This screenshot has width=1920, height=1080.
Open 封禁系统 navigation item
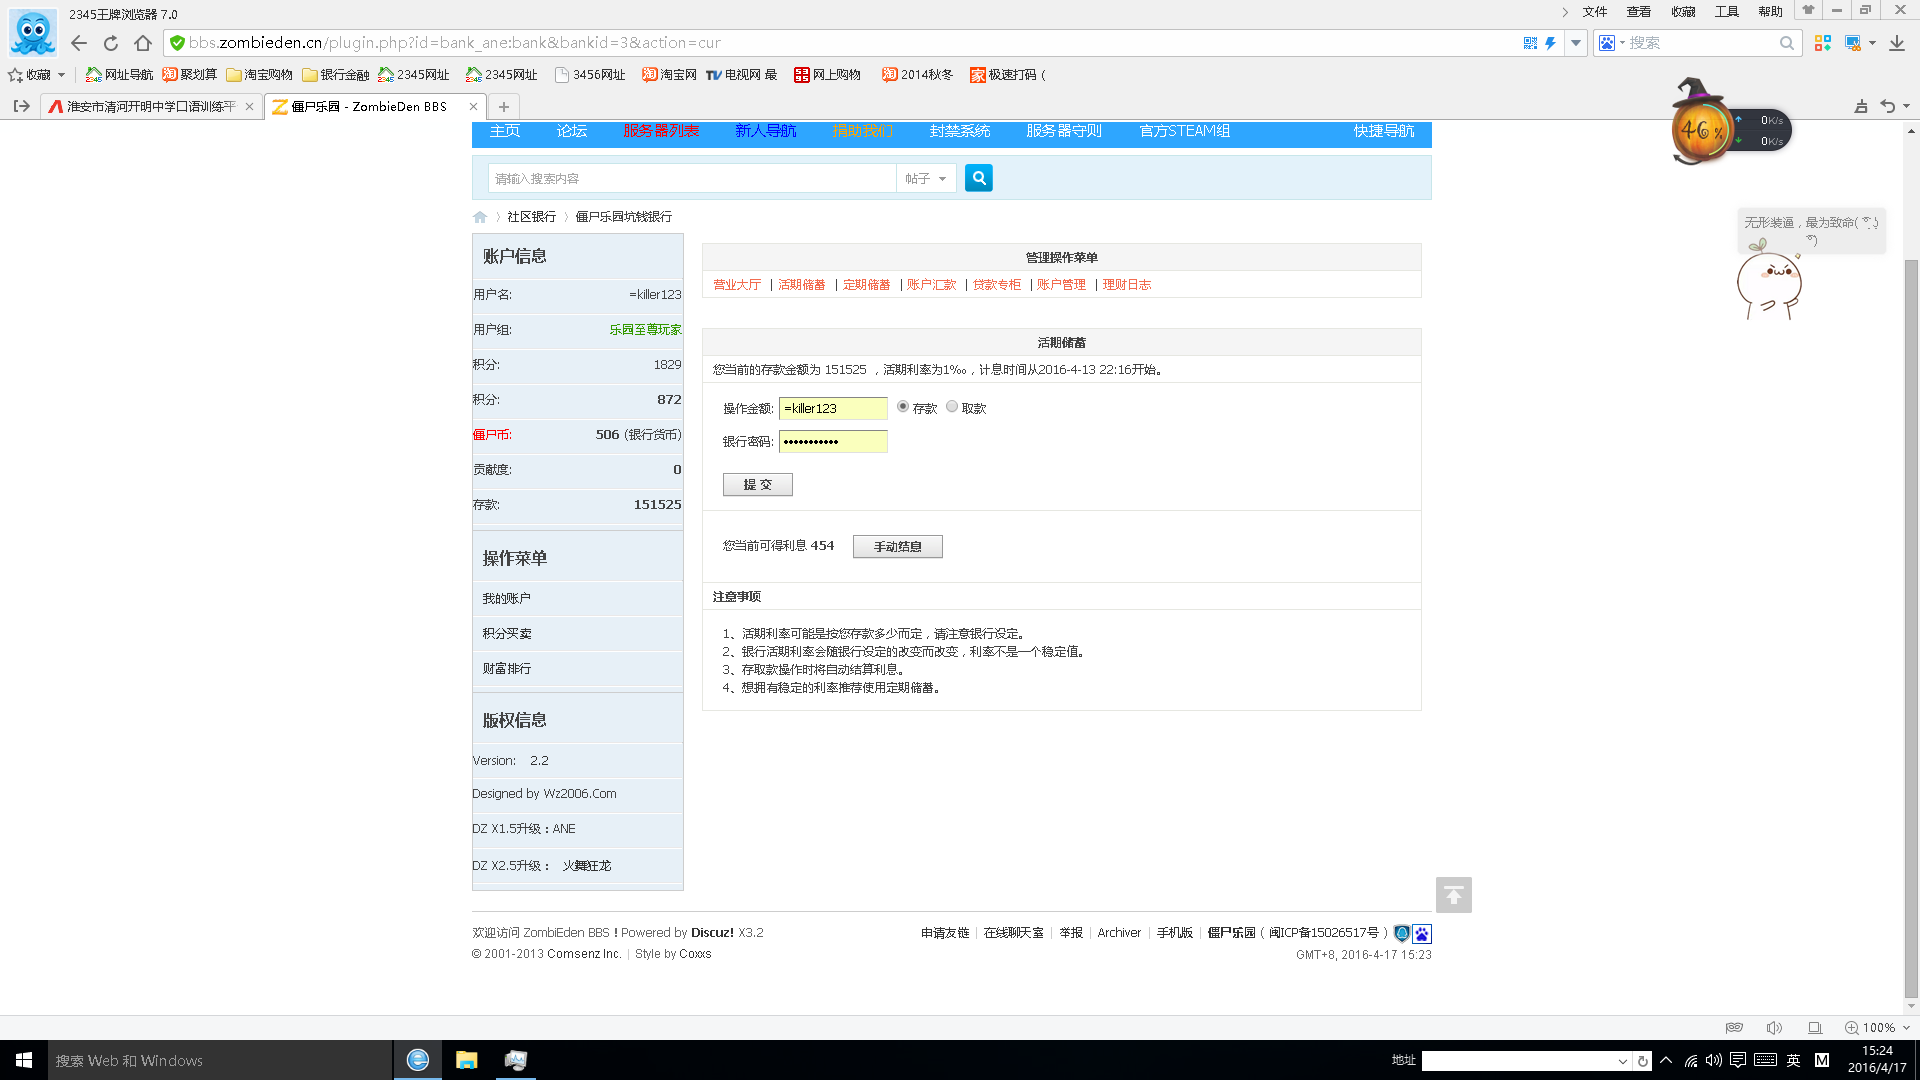tap(960, 131)
